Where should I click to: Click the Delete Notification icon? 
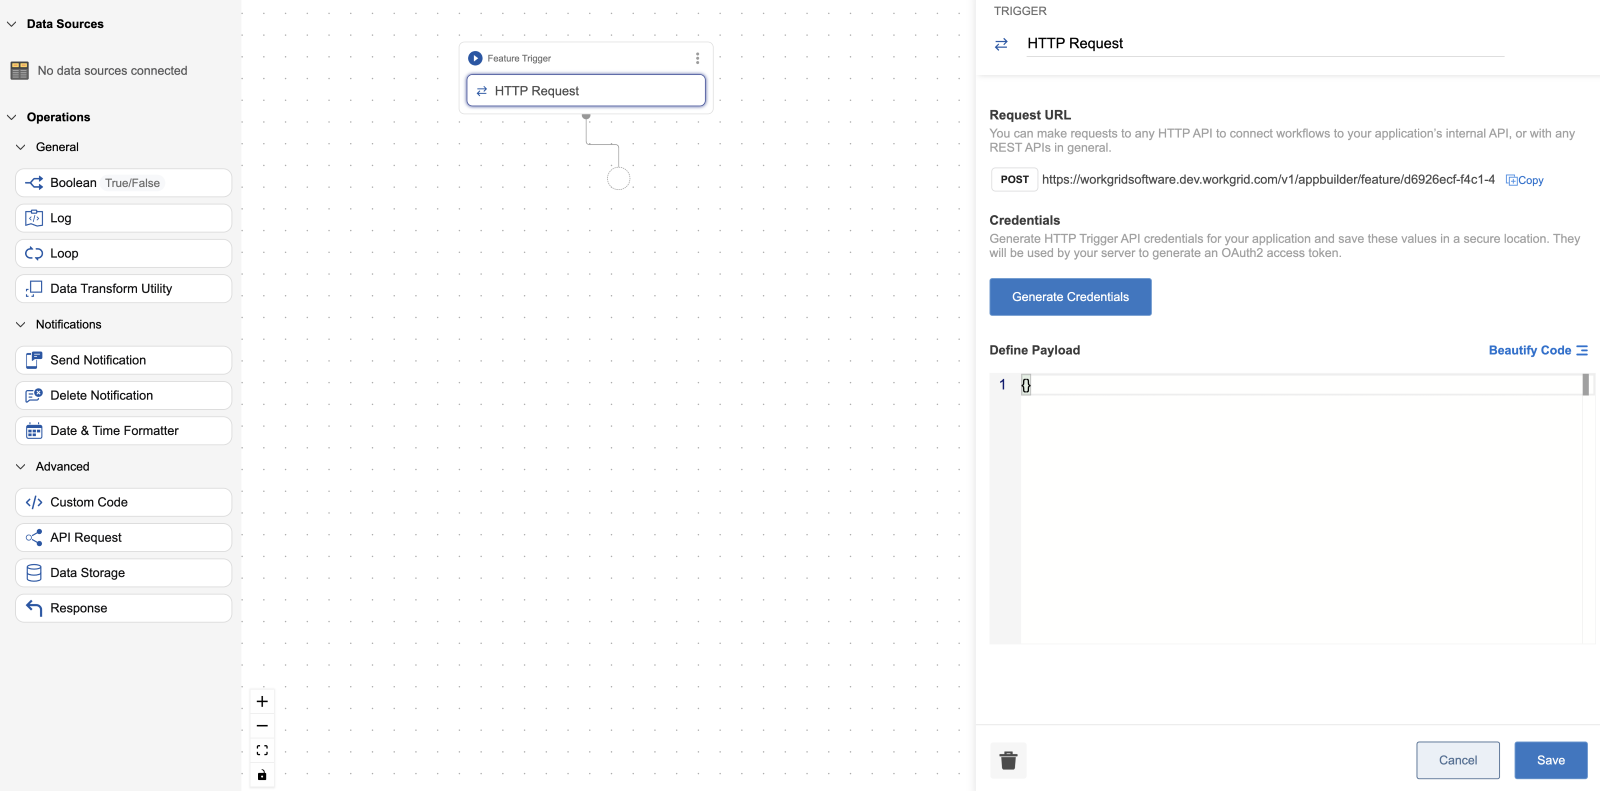click(x=34, y=395)
